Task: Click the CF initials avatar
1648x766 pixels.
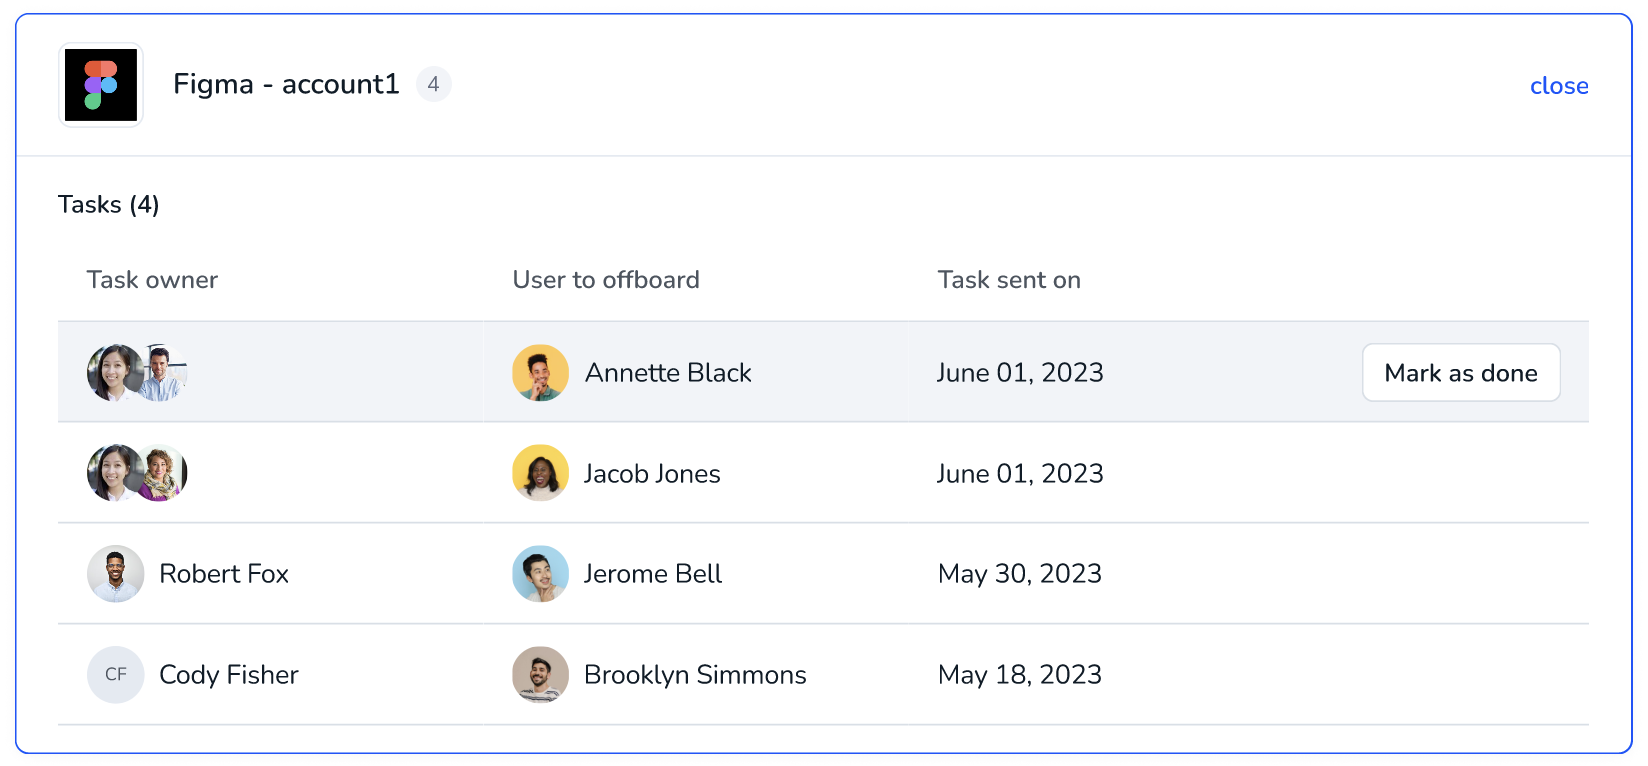Action: (115, 675)
